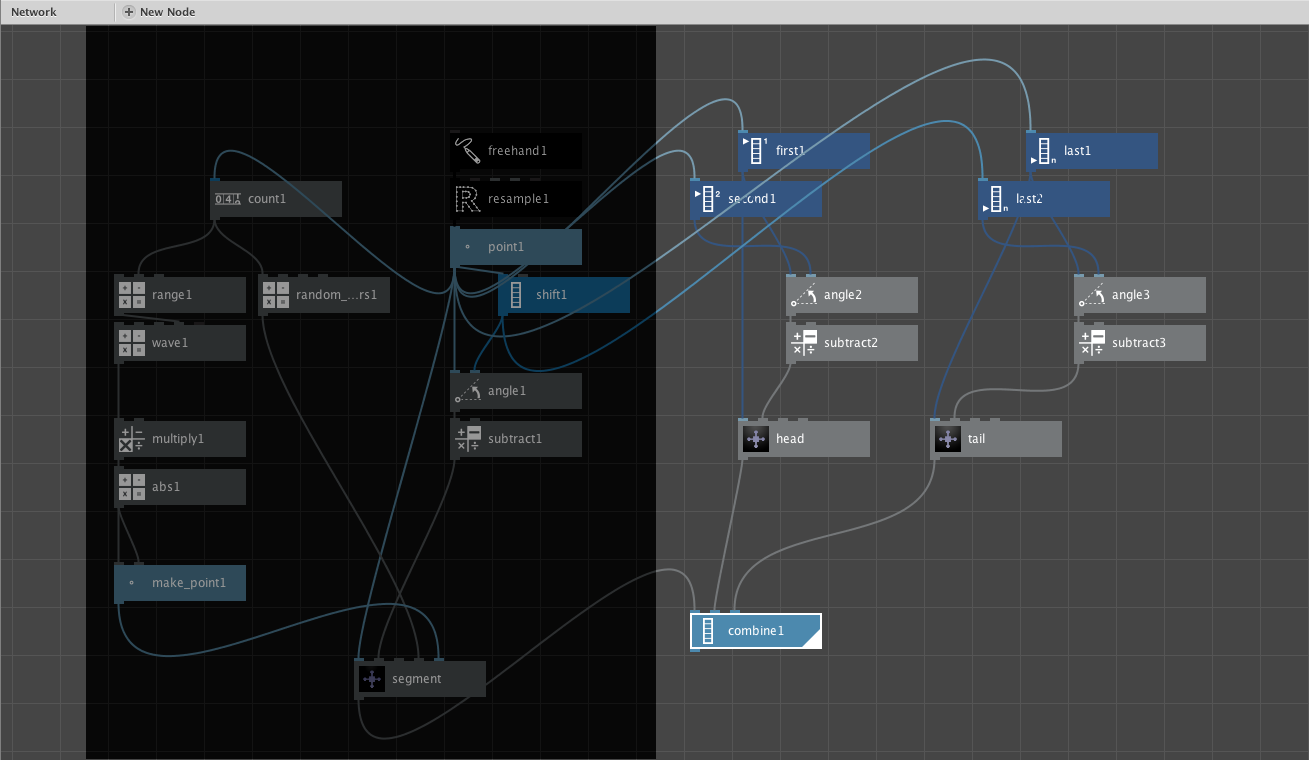This screenshot has width=1309, height=760.
Task: Click the segment node icon
Action: pos(372,679)
